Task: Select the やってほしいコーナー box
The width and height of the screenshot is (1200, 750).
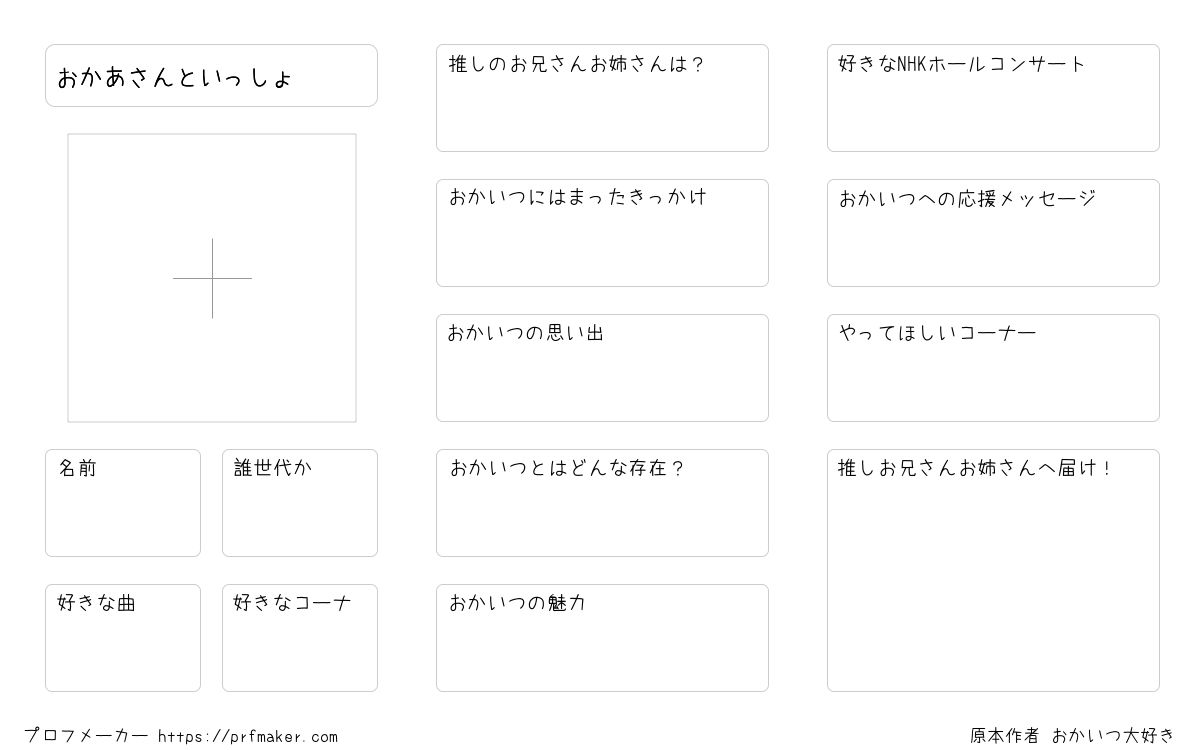Action: (x=993, y=368)
